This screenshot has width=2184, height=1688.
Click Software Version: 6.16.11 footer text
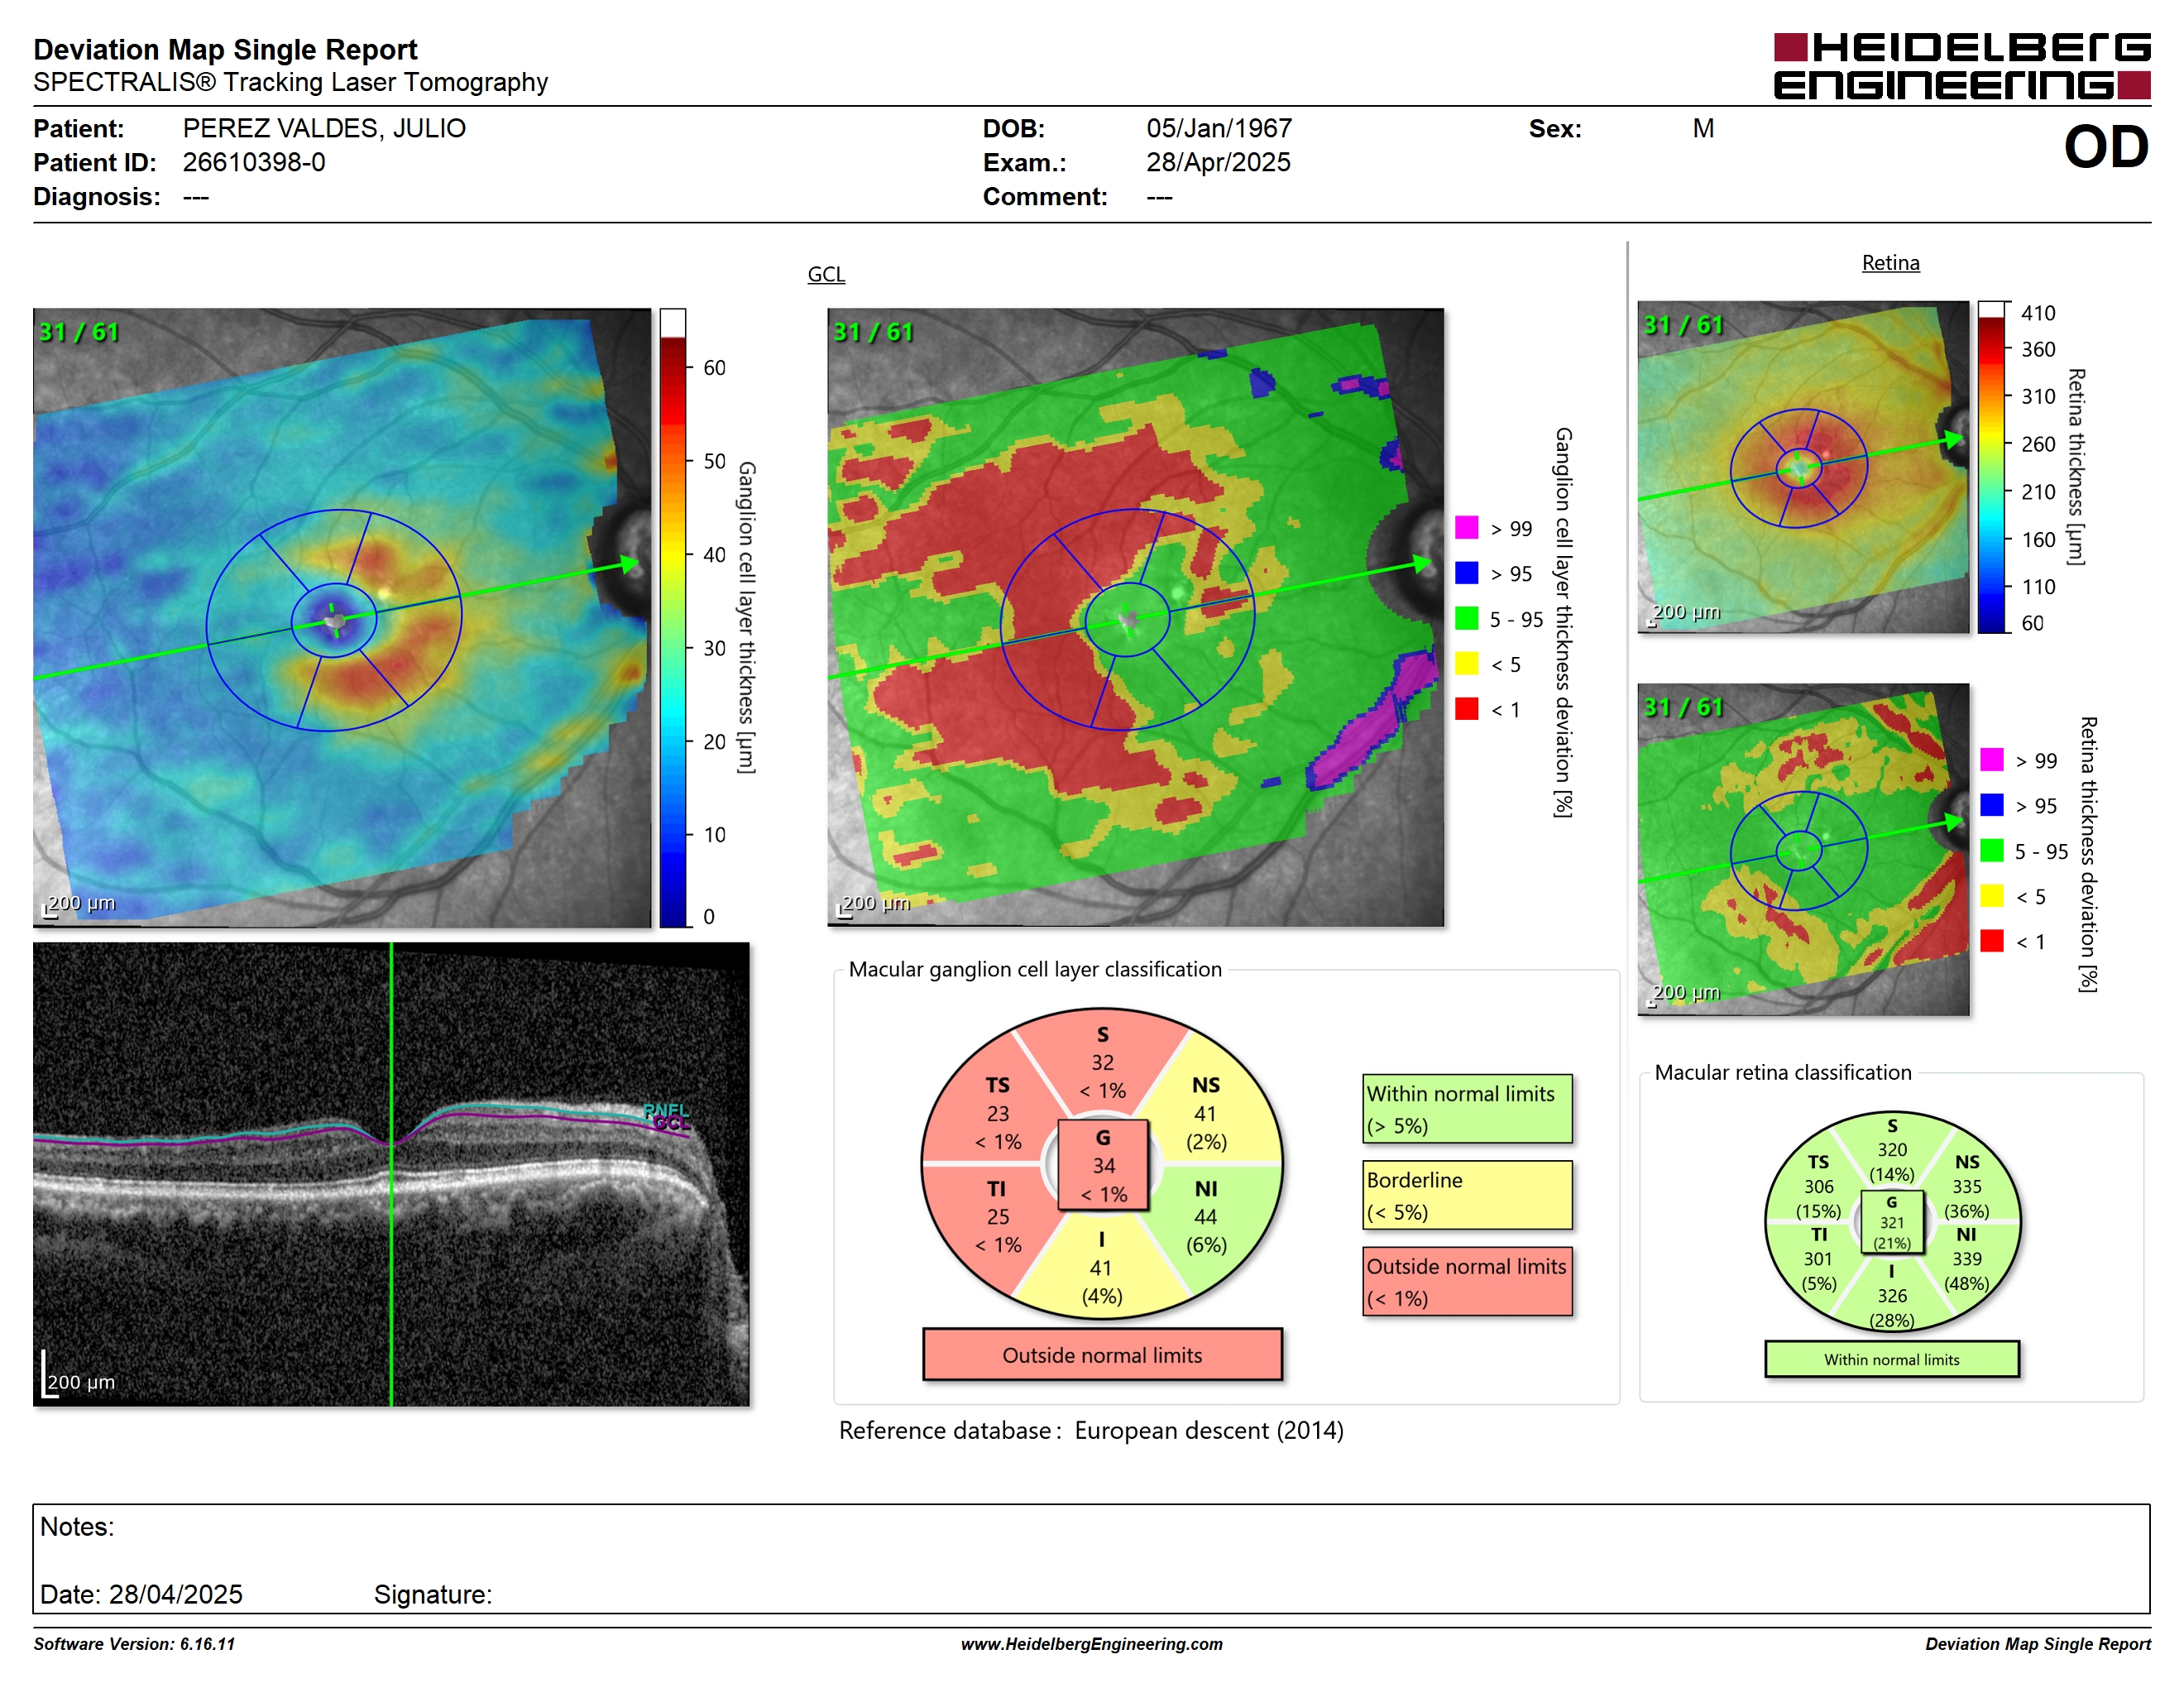[134, 1644]
